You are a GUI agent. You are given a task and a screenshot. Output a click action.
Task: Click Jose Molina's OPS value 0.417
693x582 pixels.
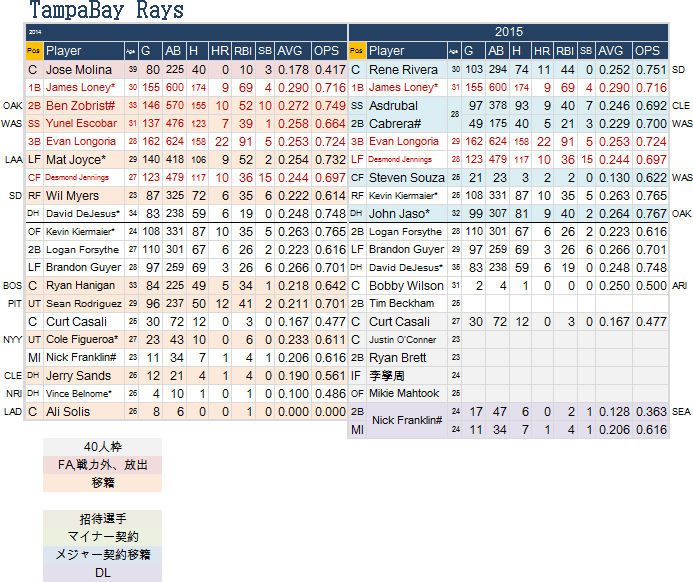pos(330,70)
